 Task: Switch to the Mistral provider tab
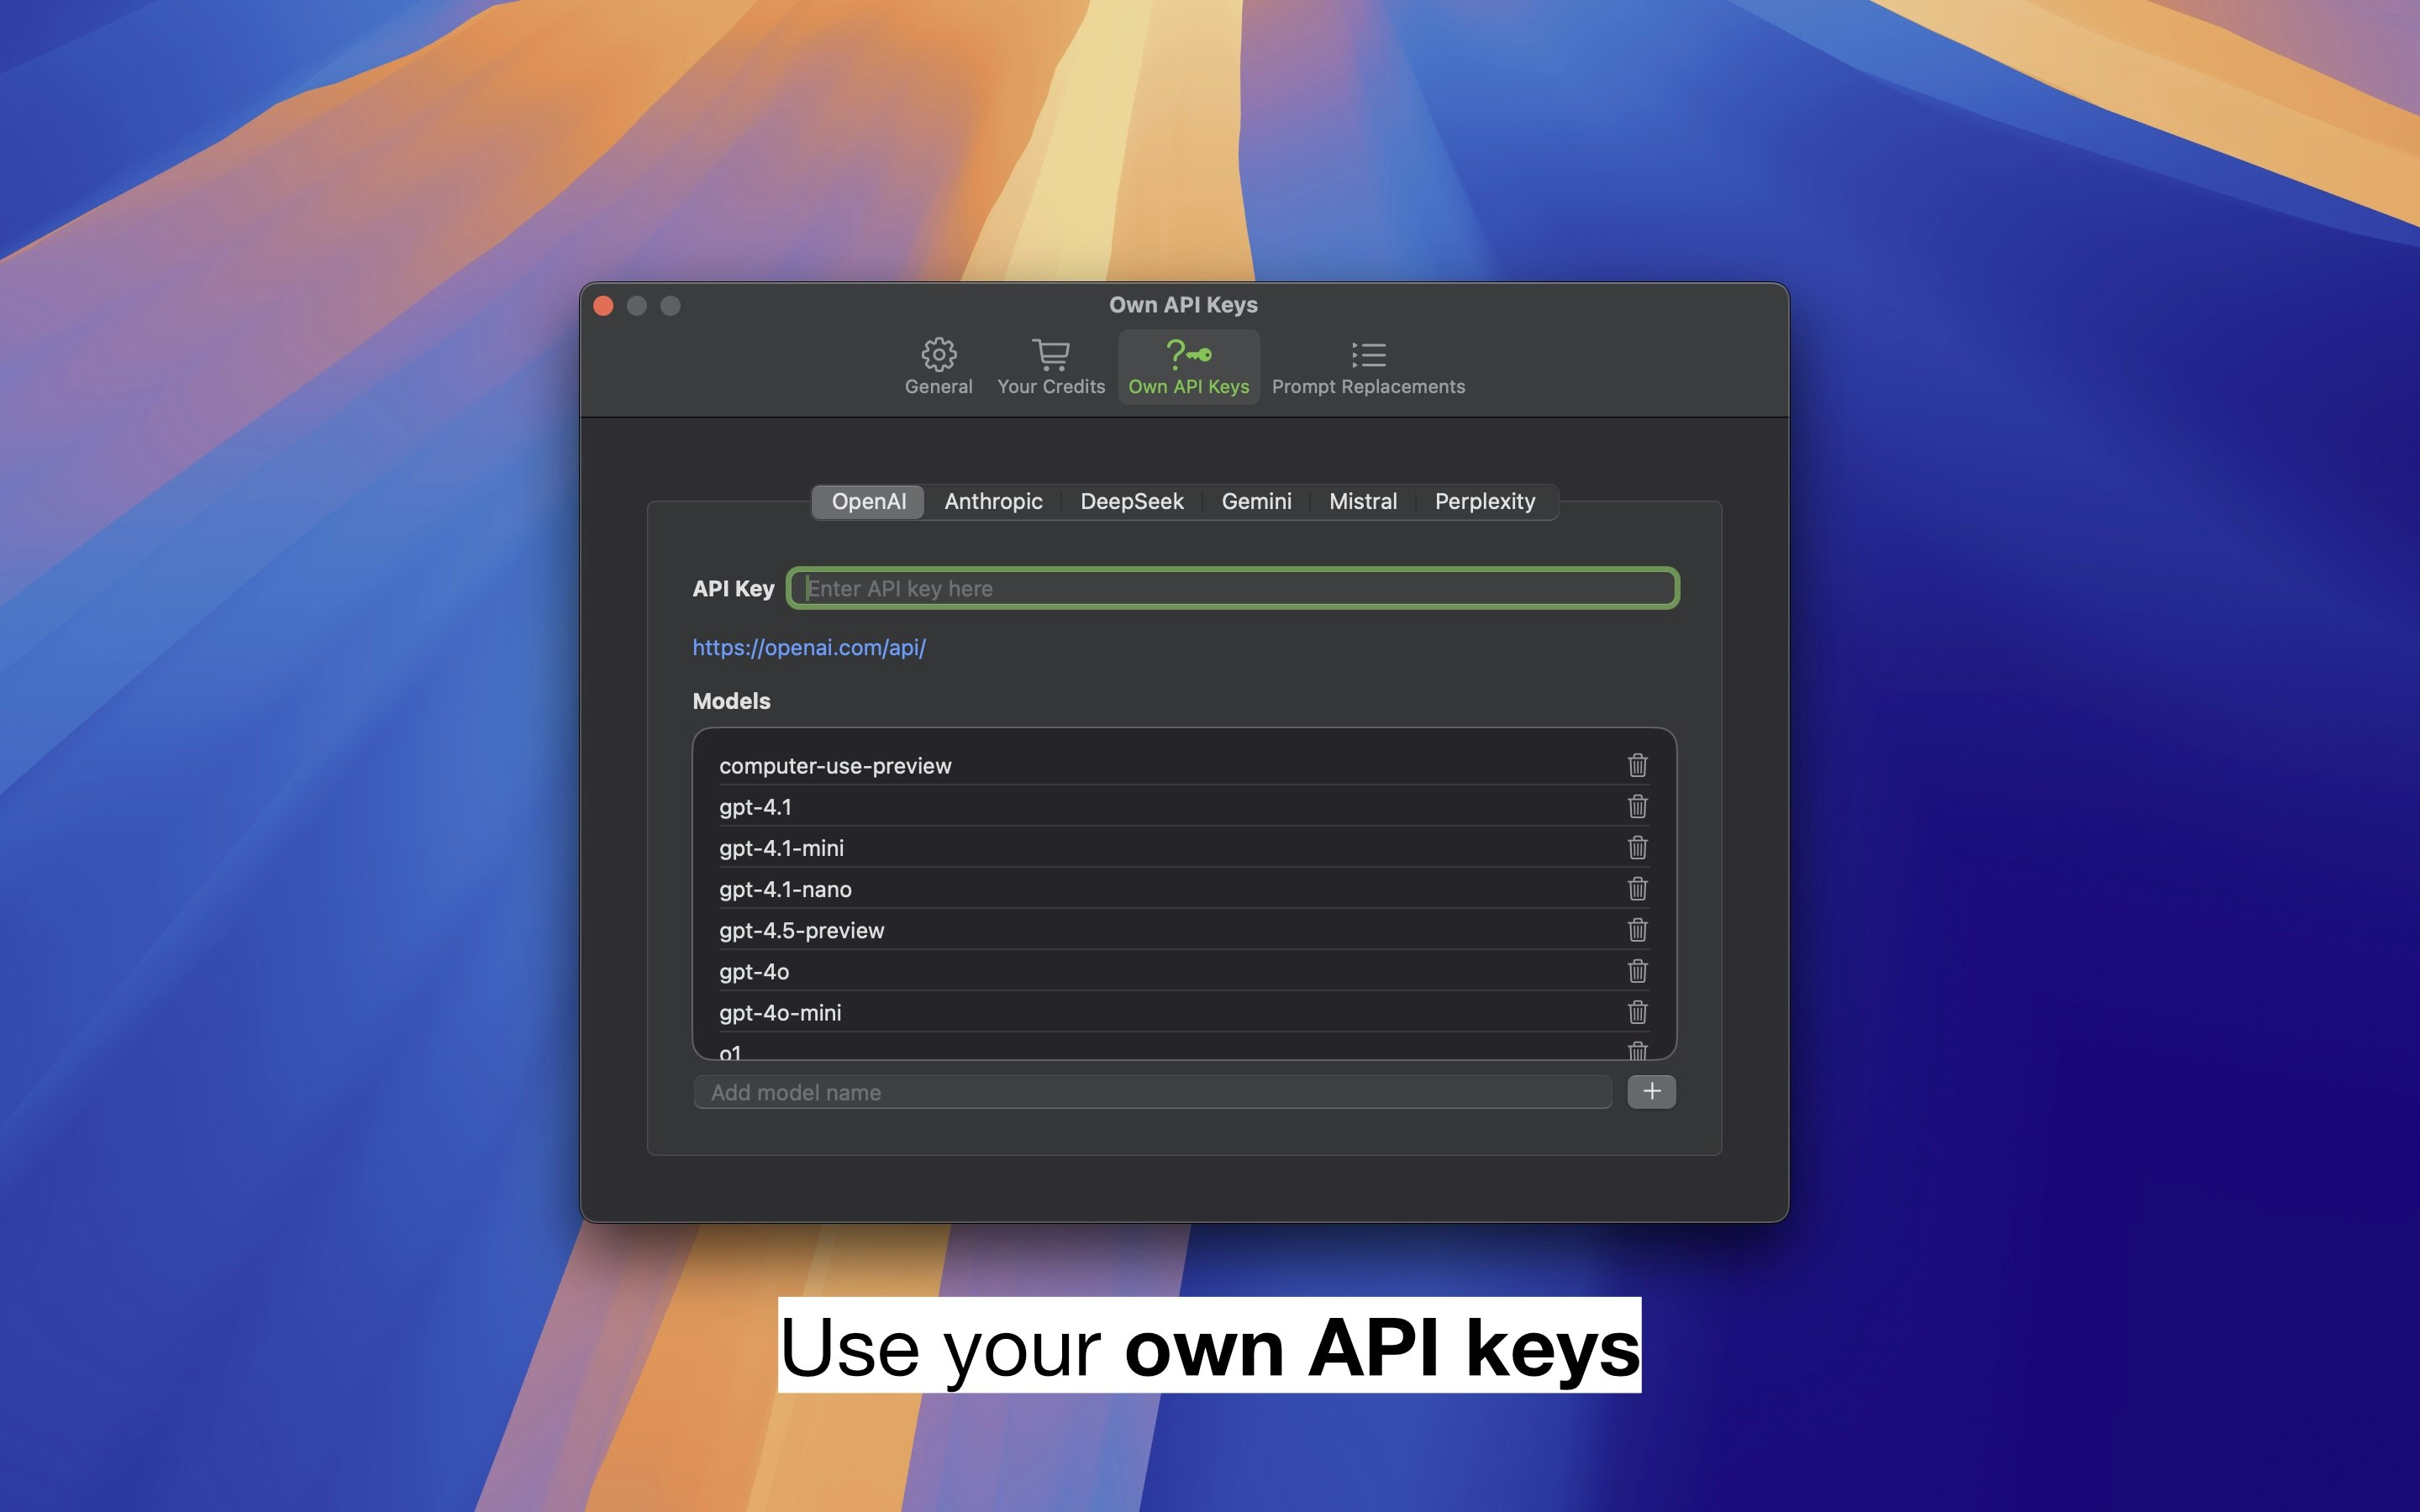pos(1362,501)
